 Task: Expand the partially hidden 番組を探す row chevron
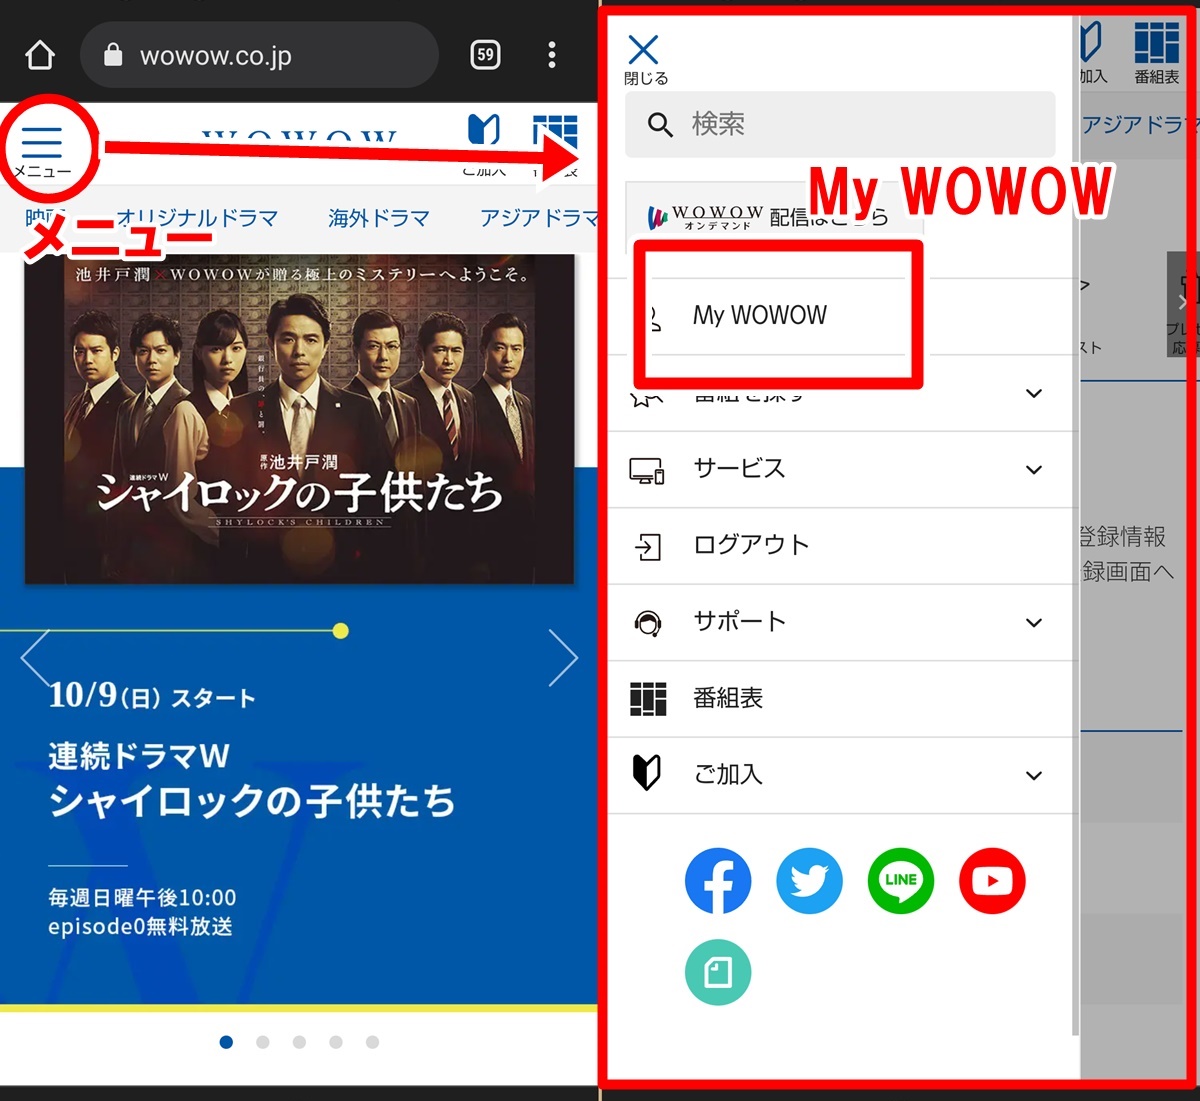point(1034,393)
